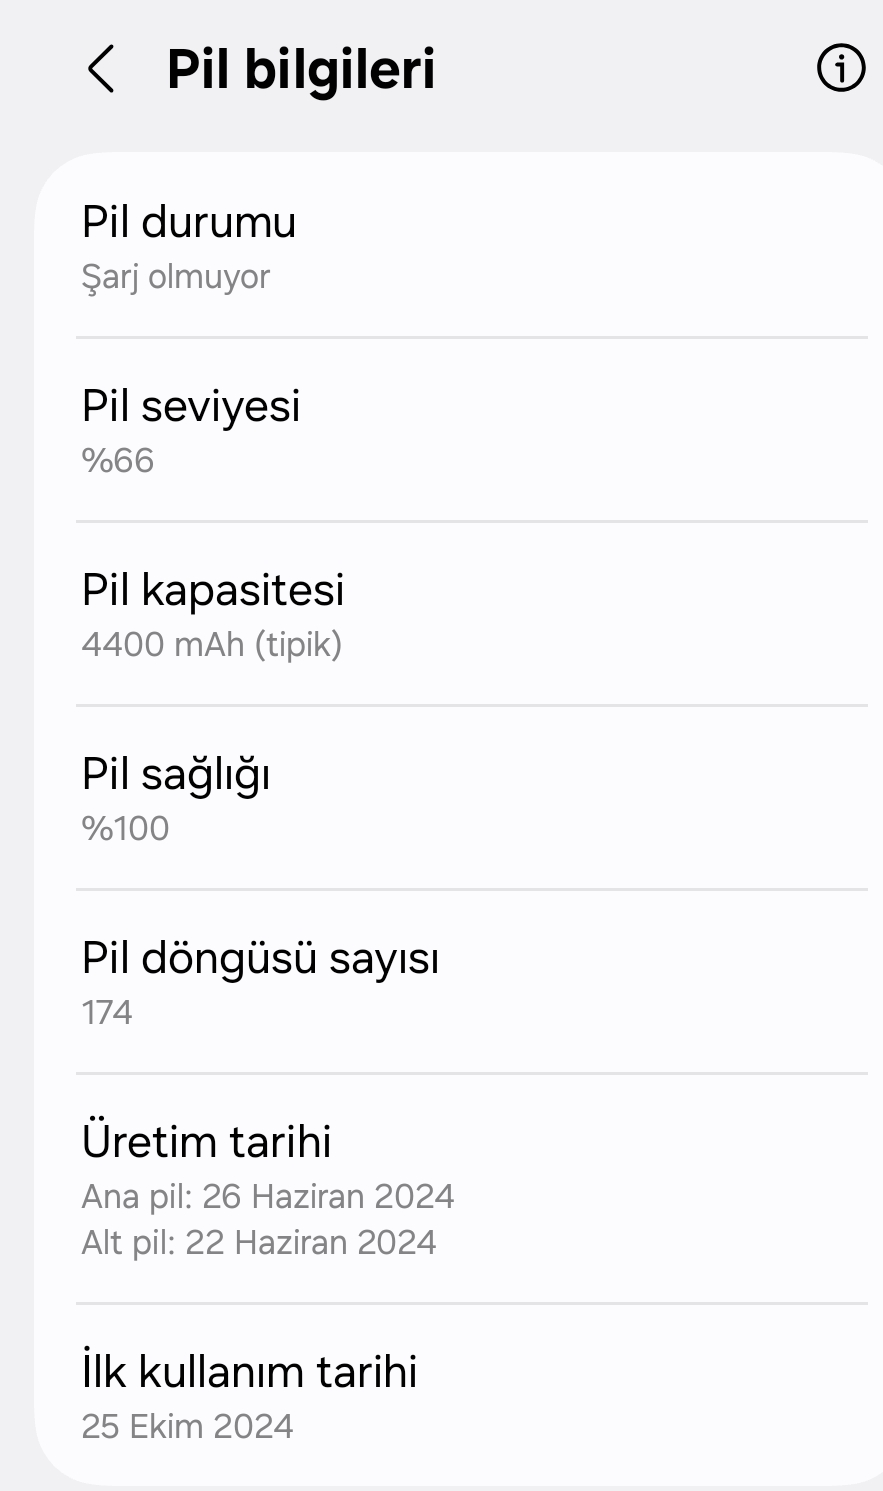The width and height of the screenshot is (883, 1491).
Task: Tap the 25 Ekim 2024 date
Action: [x=188, y=1427]
